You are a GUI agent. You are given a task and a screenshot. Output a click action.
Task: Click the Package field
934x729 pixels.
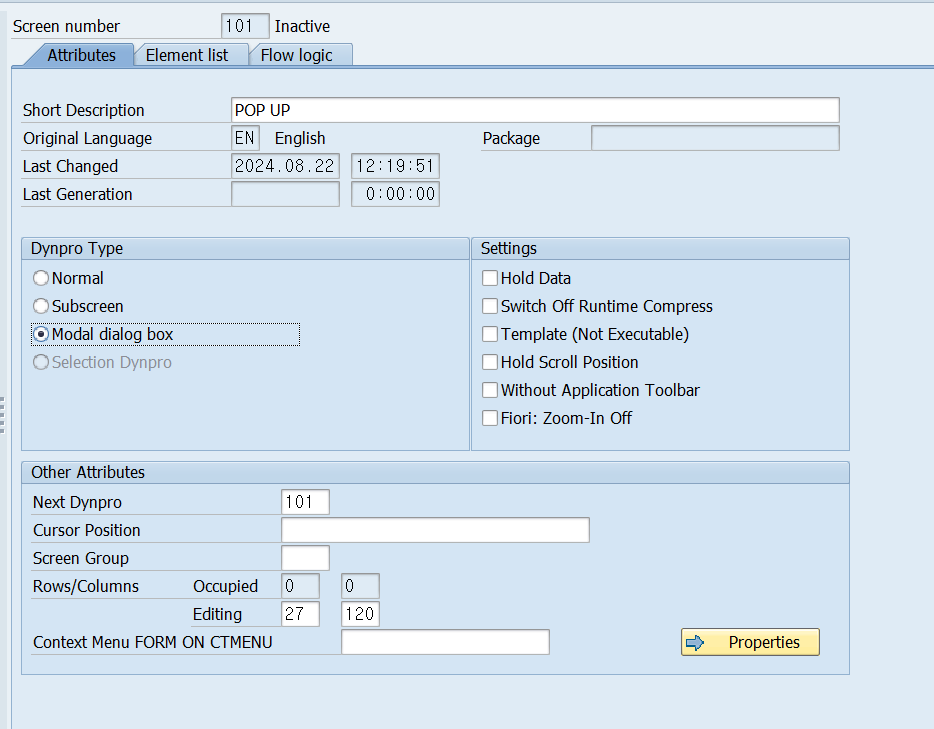[715, 138]
